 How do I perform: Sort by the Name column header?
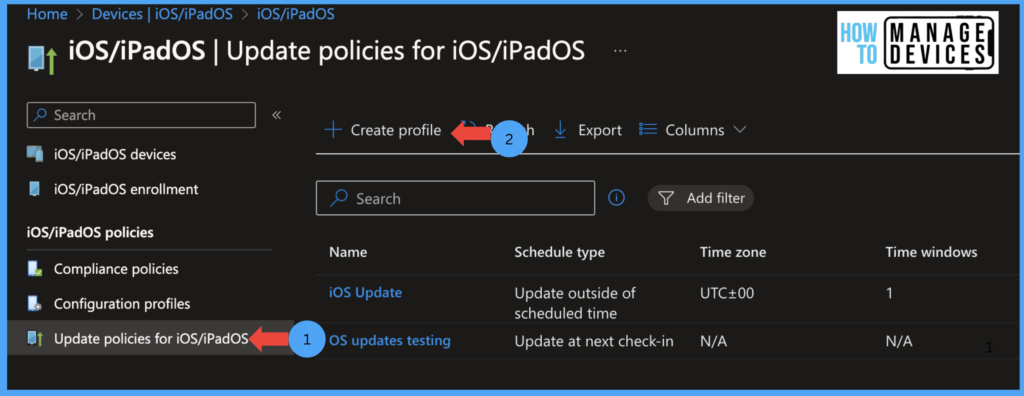(348, 252)
